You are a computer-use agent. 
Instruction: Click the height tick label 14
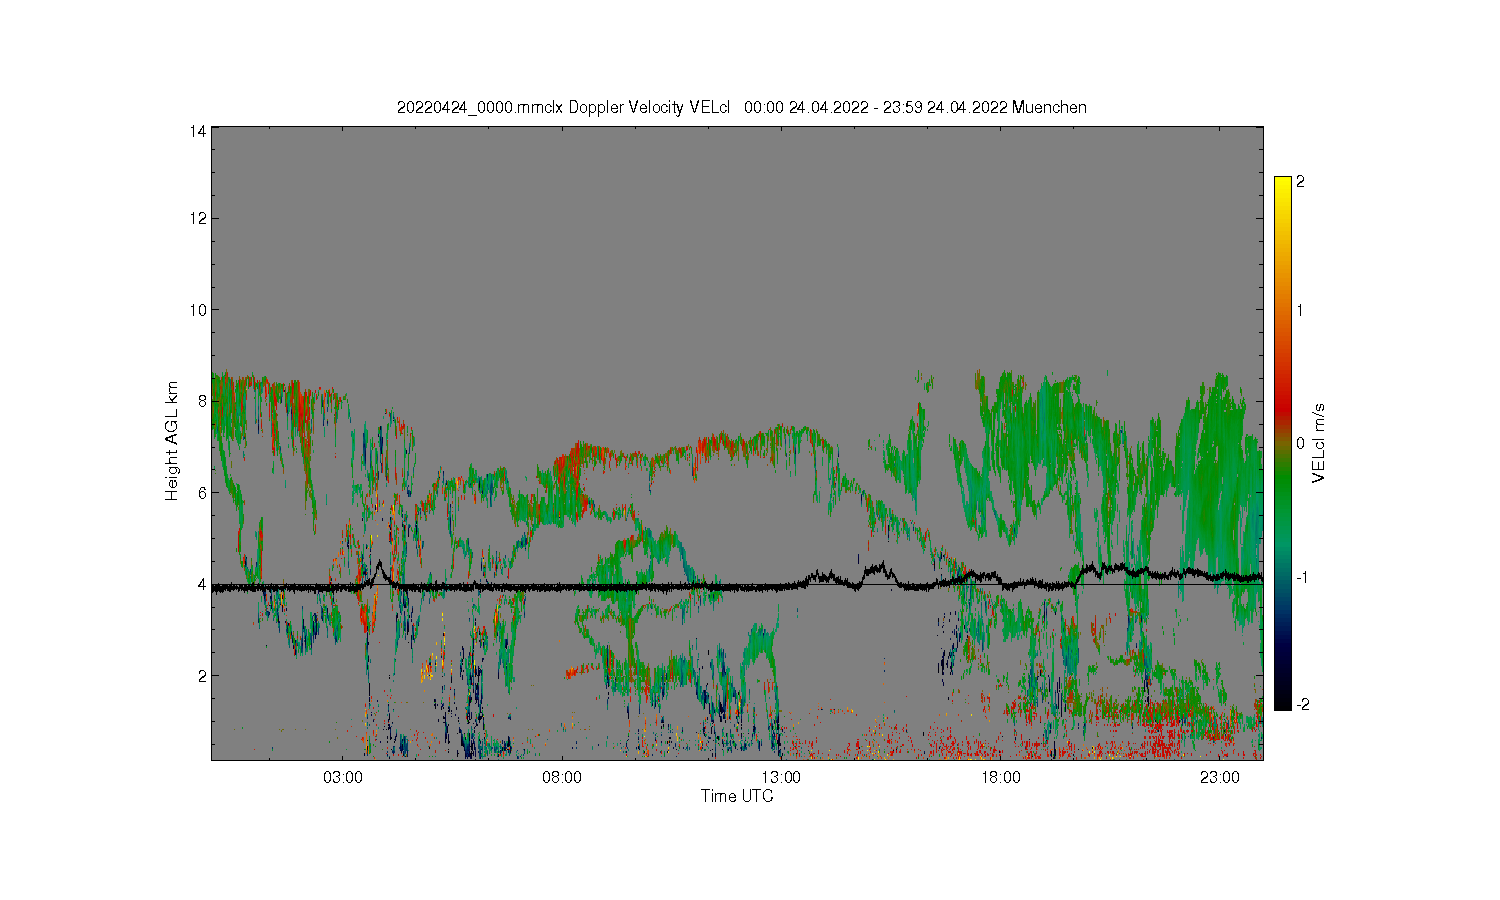click(198, 131)
